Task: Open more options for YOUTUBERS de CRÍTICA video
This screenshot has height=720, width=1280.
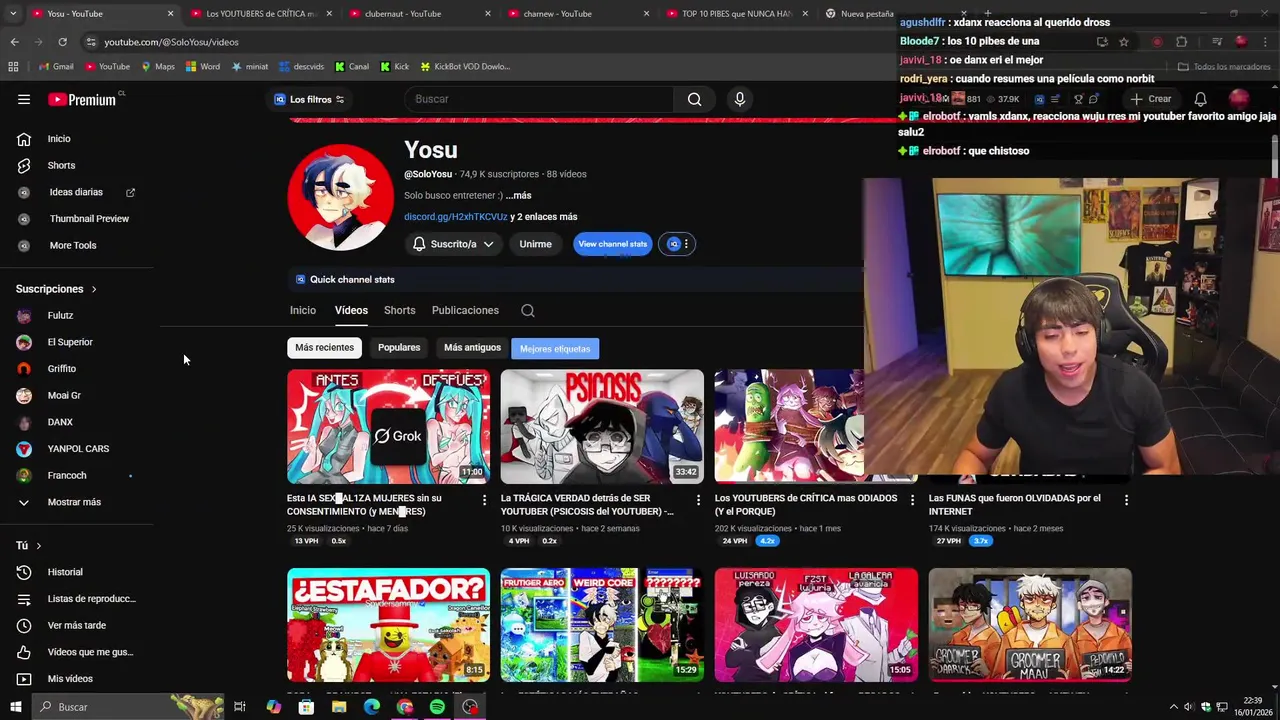Action: [911, 499]
